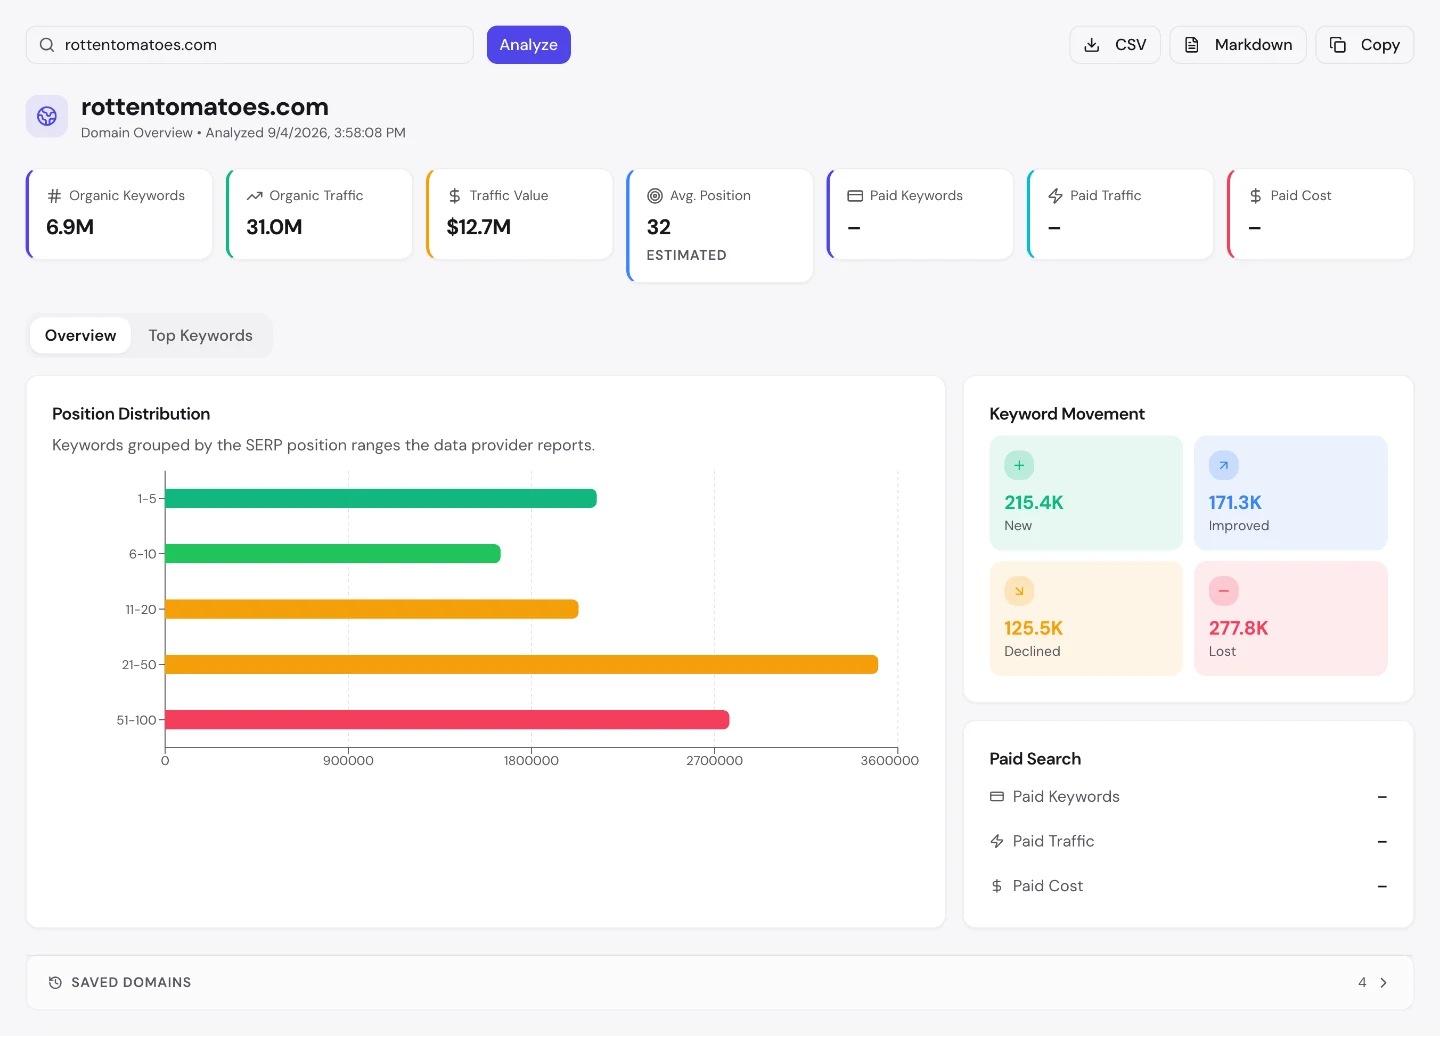
Task: Click the green plus icon for New keywords
Action: pyautogui.click(x=1019, y=465)
